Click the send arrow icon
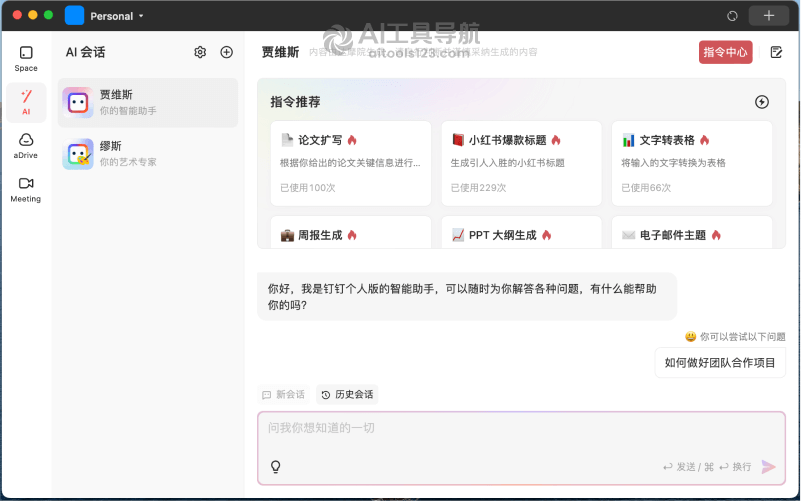 [x=768, y=466]
